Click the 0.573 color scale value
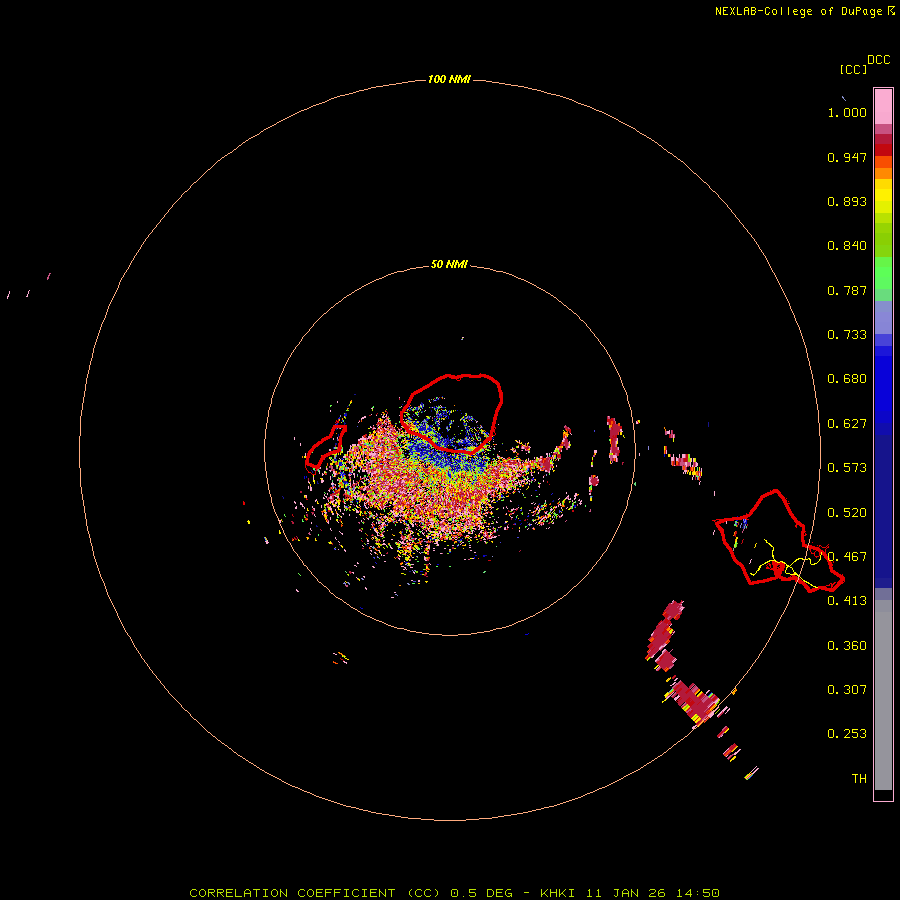 click(847, 468)
